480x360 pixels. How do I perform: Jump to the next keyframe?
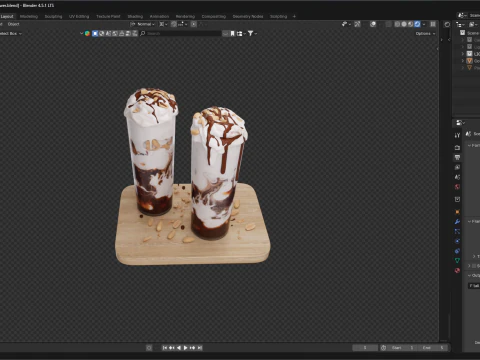[x=193, y=348]
